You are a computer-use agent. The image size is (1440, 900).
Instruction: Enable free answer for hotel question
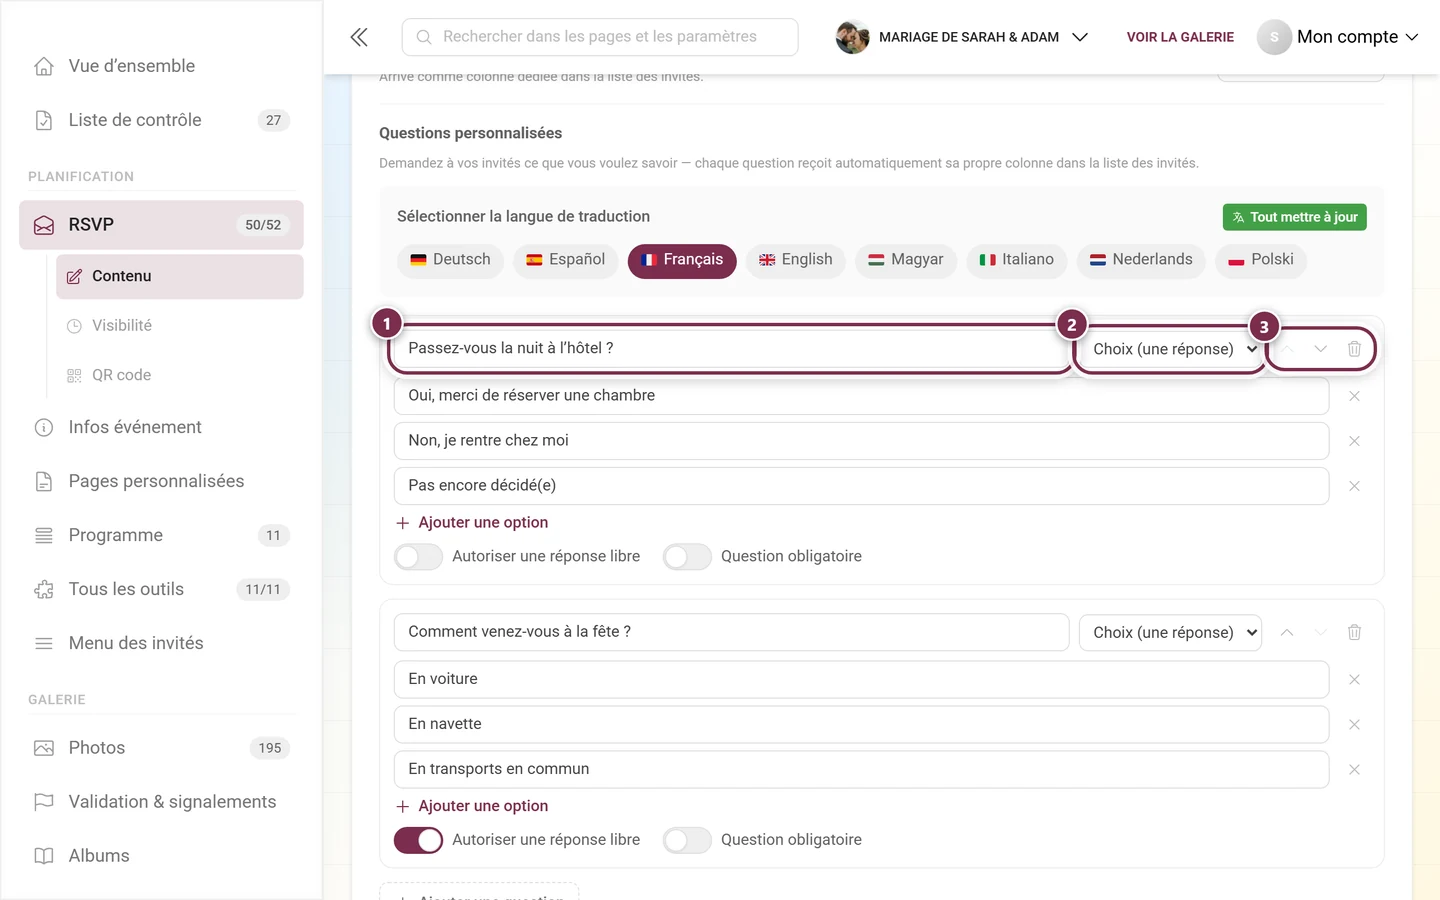(418, 557)
